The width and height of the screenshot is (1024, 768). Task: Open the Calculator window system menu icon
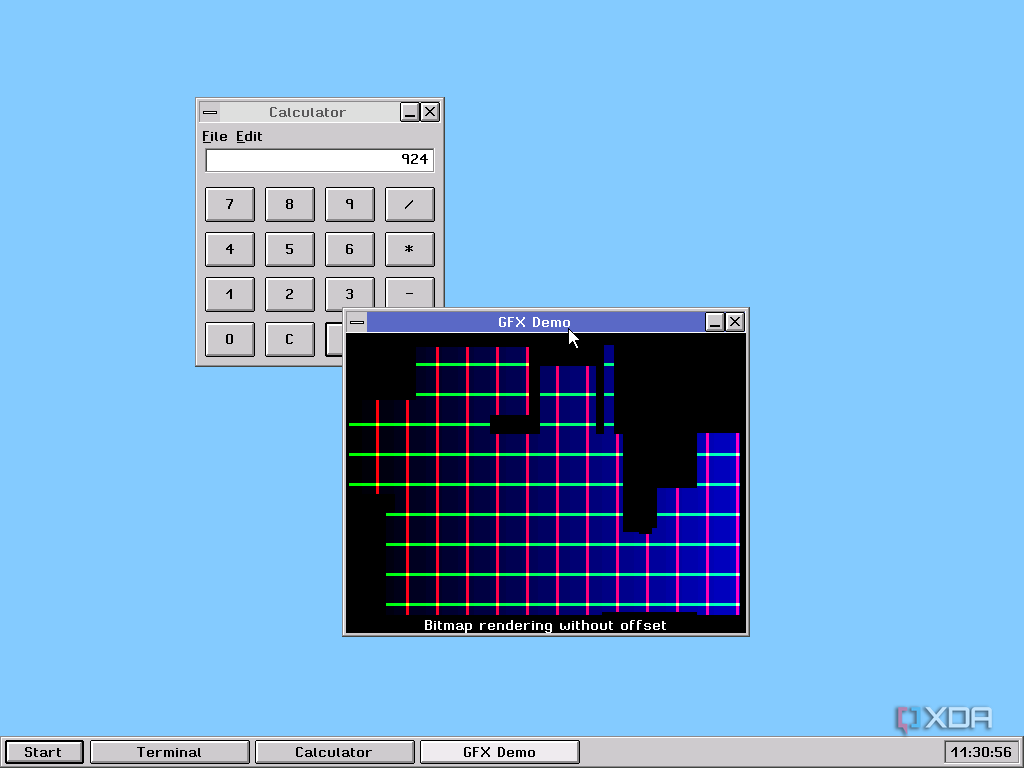tap(210, 112)
